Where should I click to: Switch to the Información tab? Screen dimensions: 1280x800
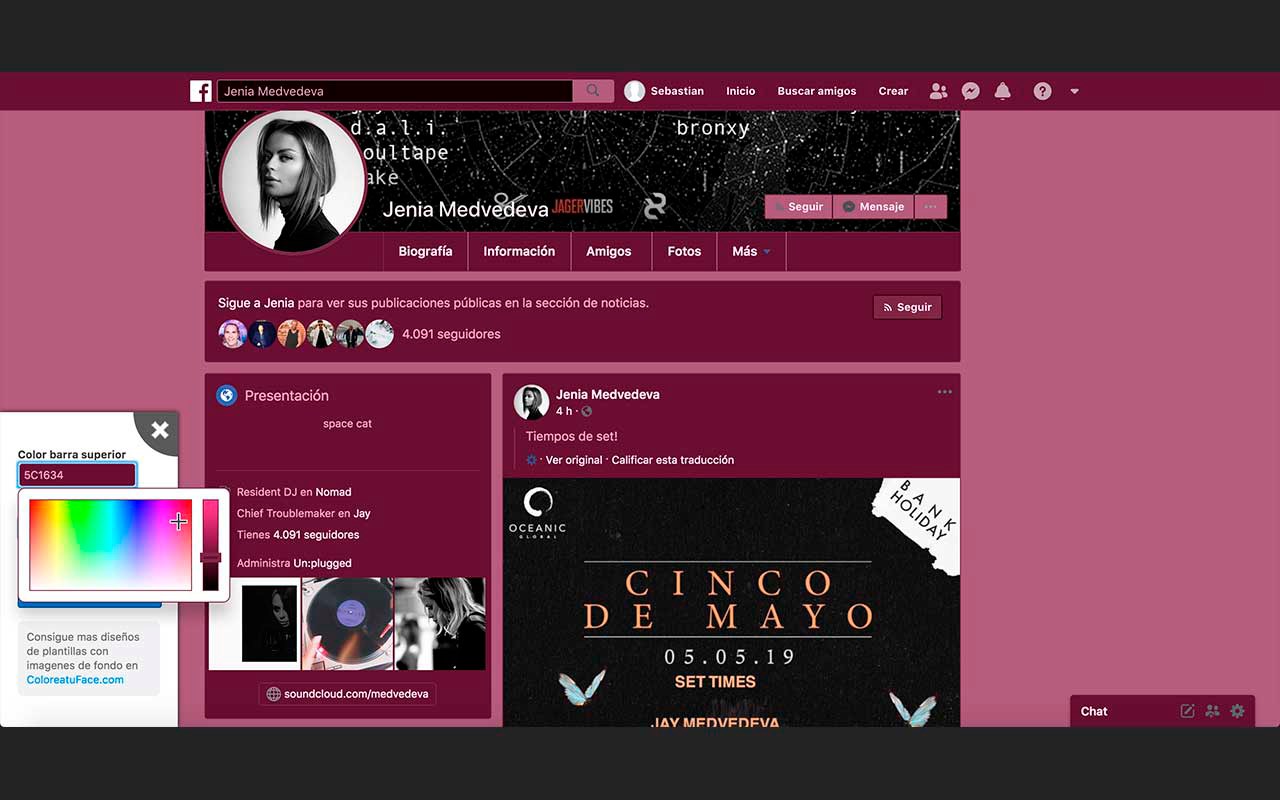[x=519, y=251]
